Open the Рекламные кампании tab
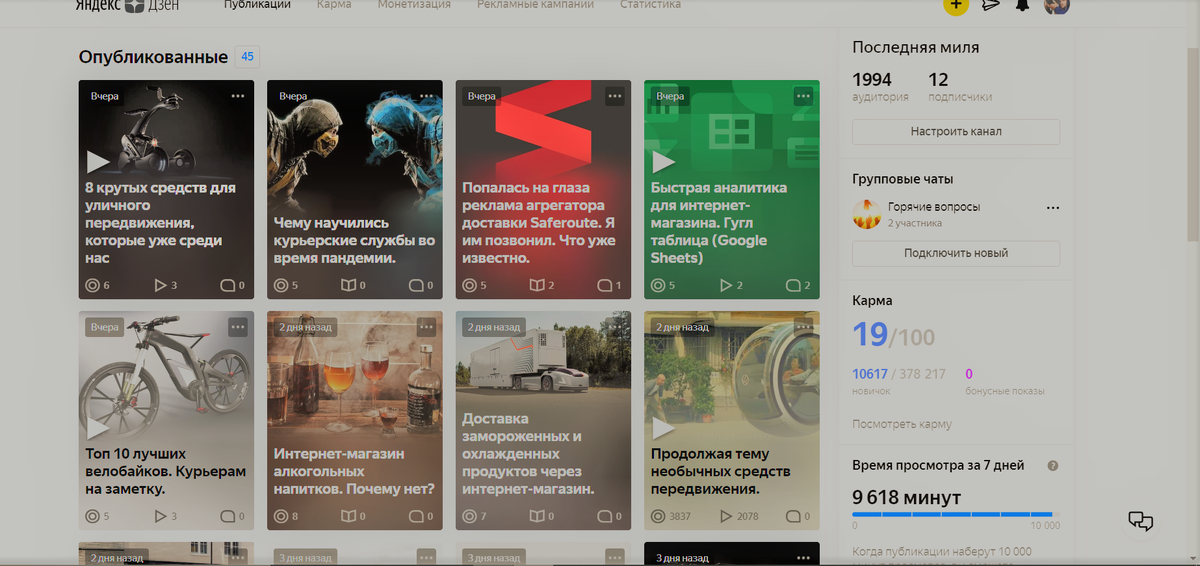Screen dimensions: 1200x566 tap(535, 5)
